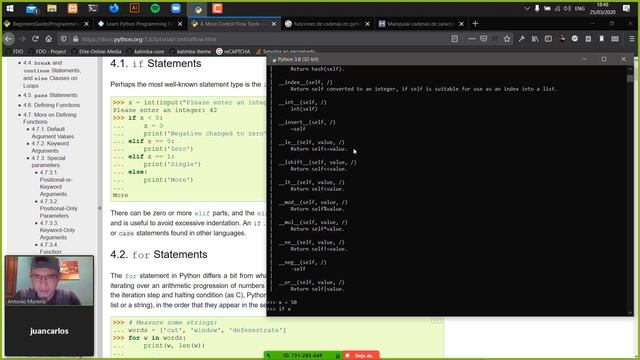The image size is (640, 360).
Task: Open File Explorer from the taskbar
Action: pyautogui.click(x=52, y=8)
